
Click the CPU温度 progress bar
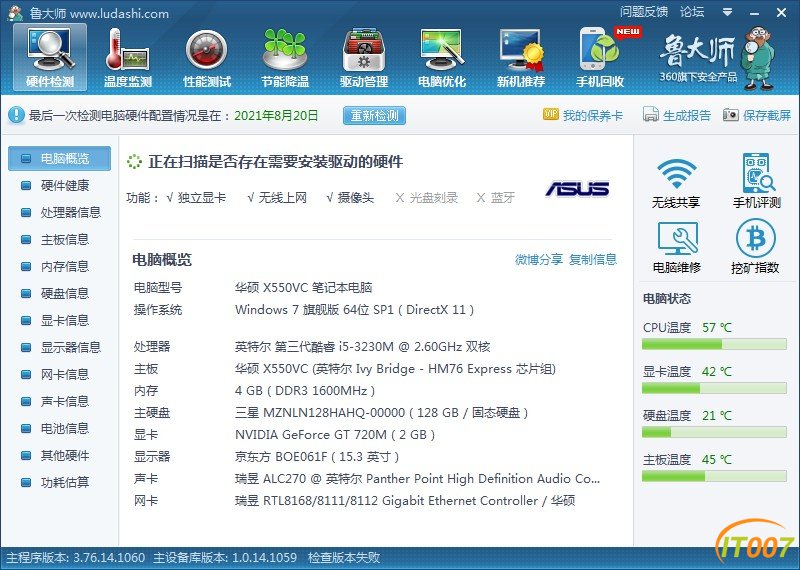click(714, 345)
